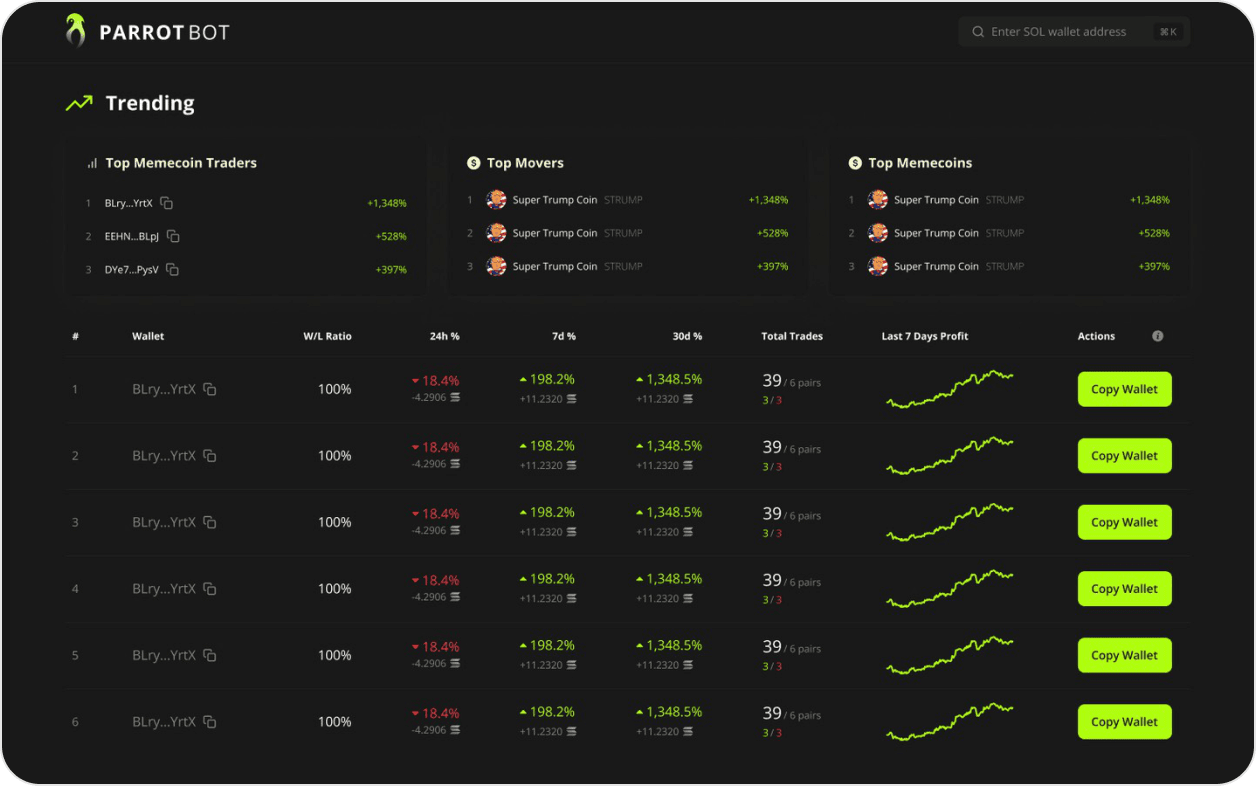This screenshot has height=786, width=1256.
Task: Copy the DYe7...PysV trader address
Action: pos(172,269)
